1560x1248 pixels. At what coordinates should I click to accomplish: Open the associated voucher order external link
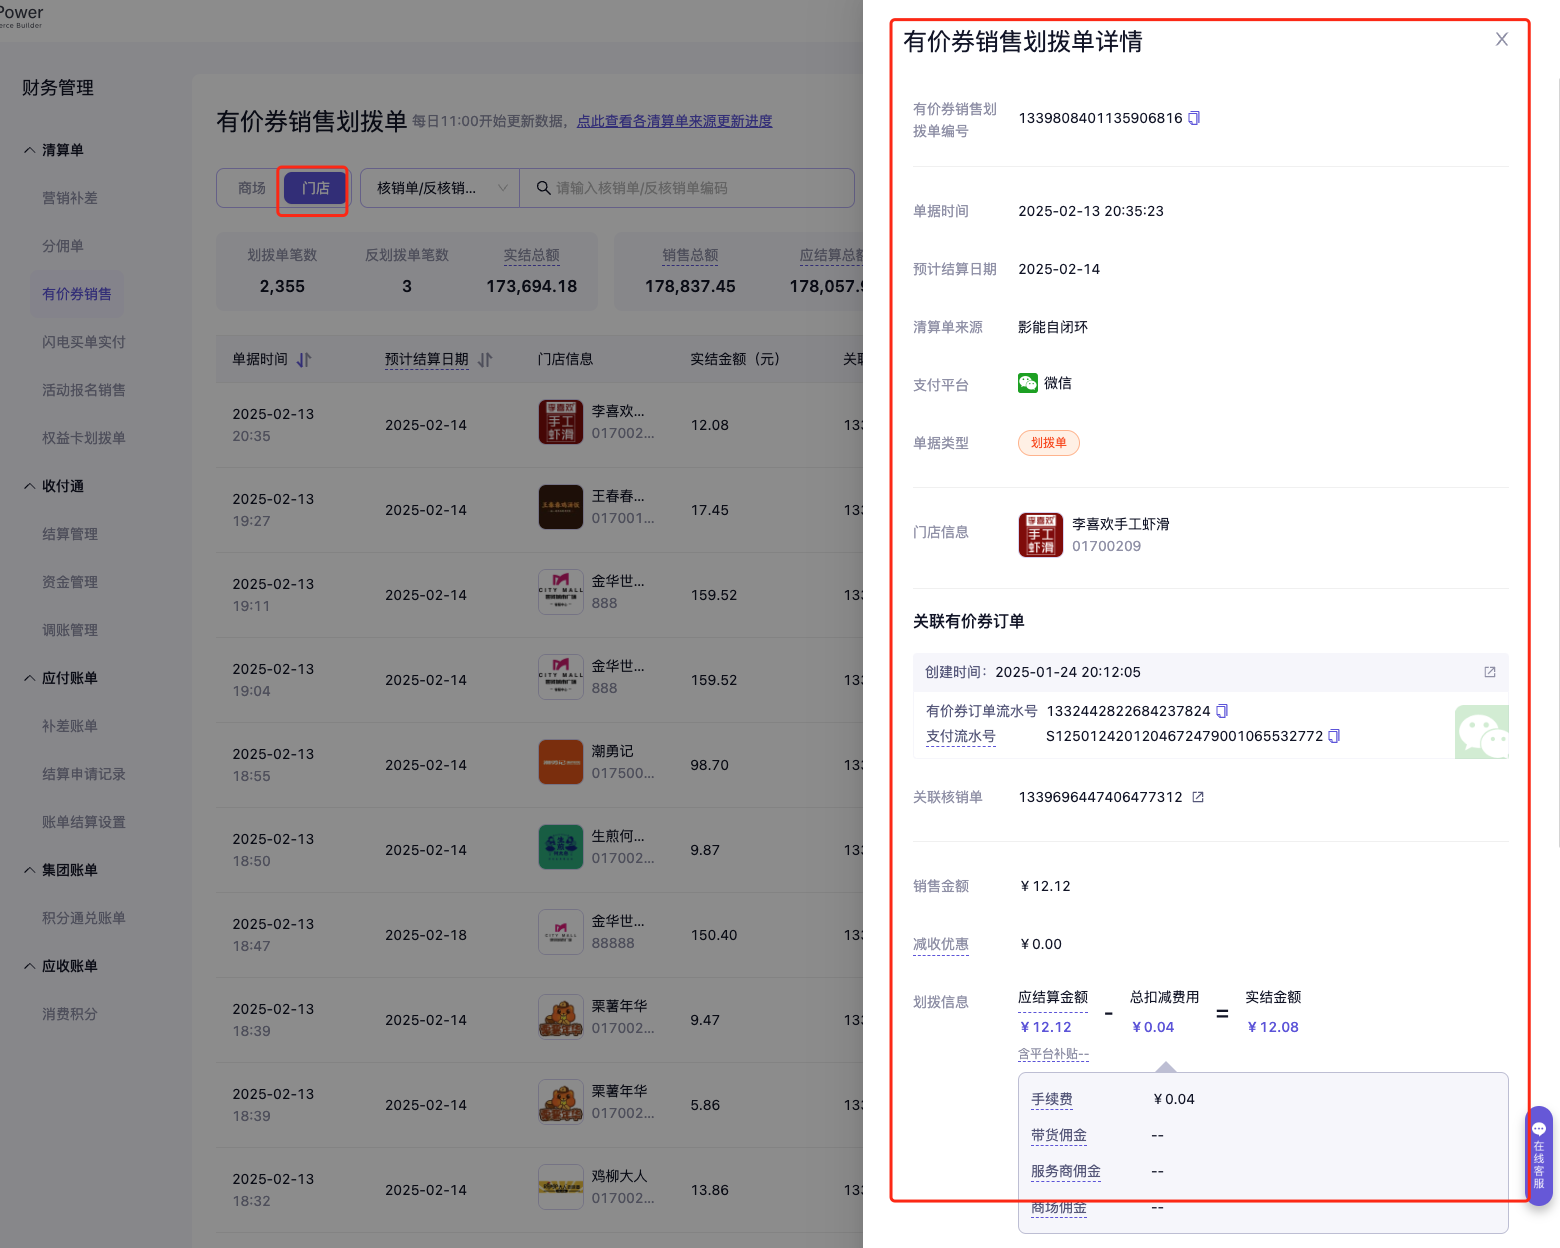click(x=1489, y=672)
